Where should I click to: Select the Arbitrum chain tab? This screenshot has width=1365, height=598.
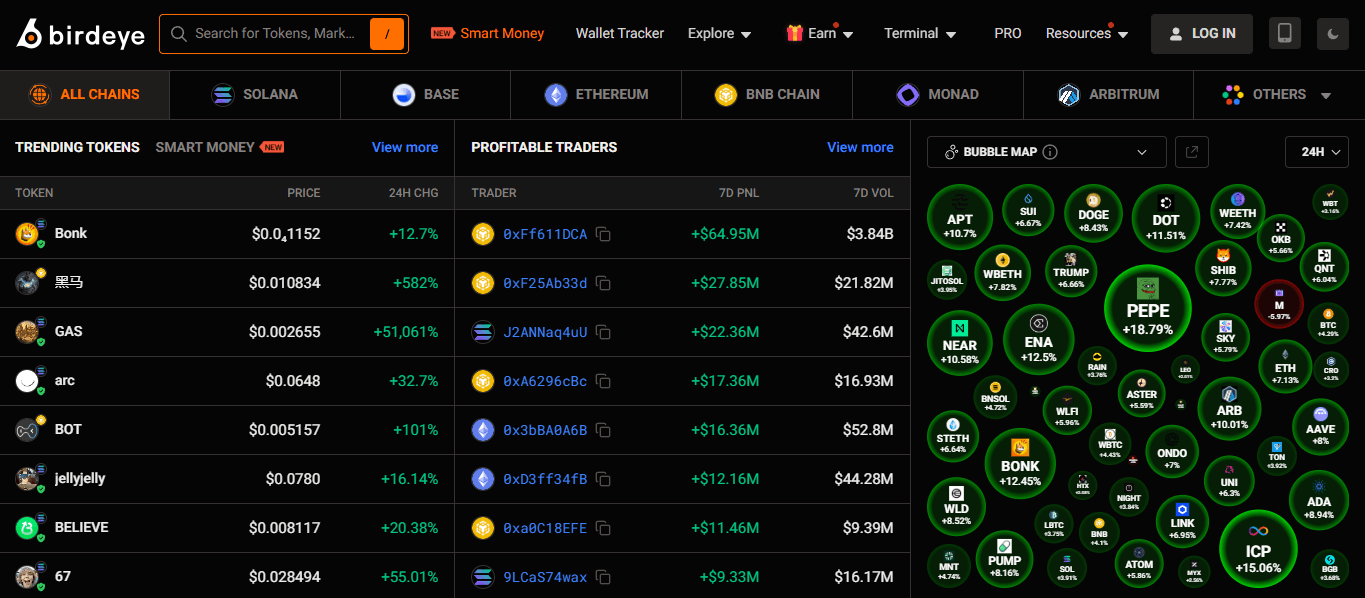pos(1108,95)
